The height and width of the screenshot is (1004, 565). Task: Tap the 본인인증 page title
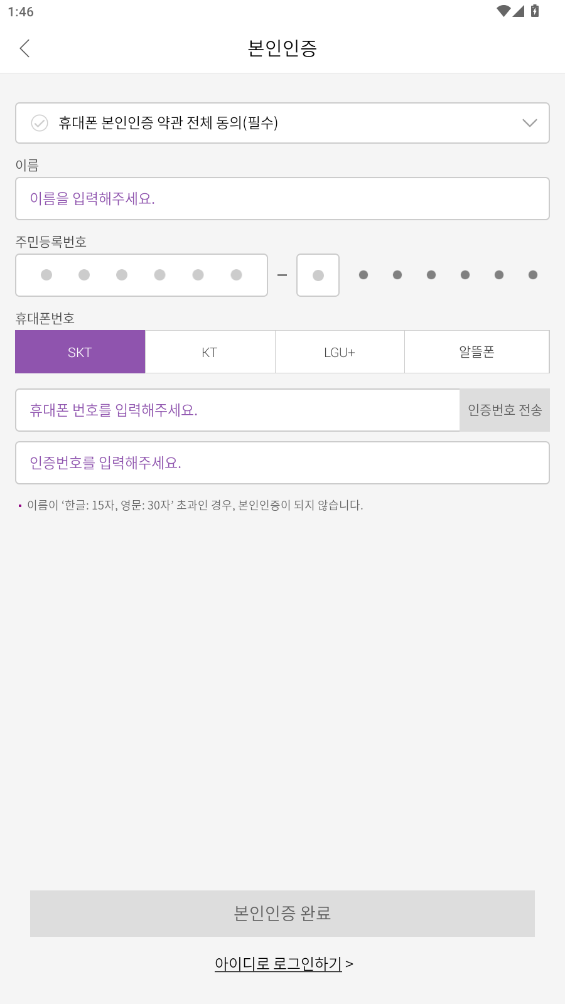click(282, 48)
